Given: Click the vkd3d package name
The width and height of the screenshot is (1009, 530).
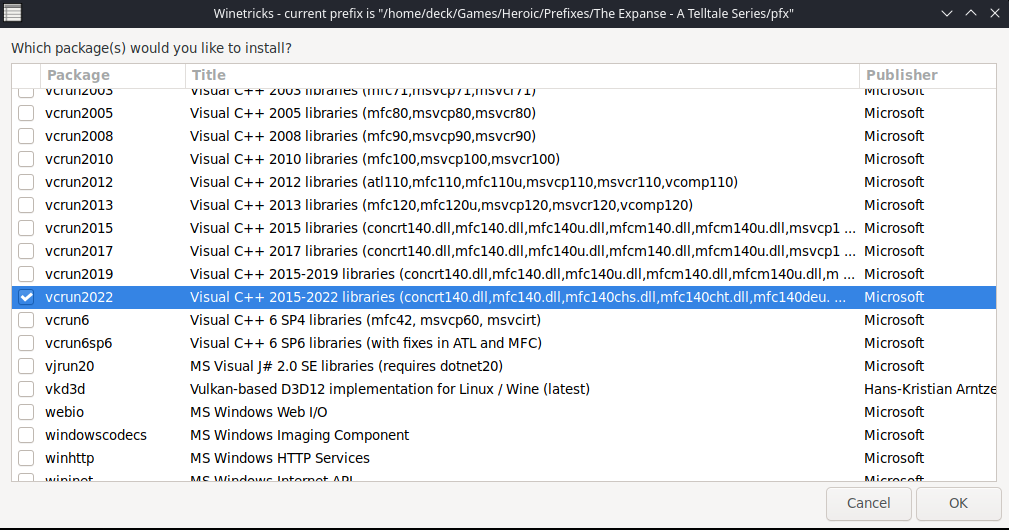Looking at the screenshot, I should point(65,389).
